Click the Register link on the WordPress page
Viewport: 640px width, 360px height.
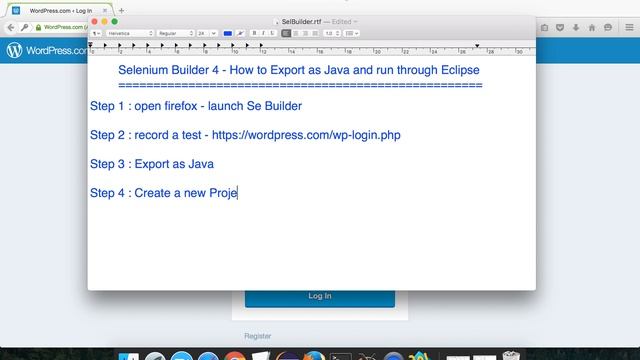click(x=258, y=336)
